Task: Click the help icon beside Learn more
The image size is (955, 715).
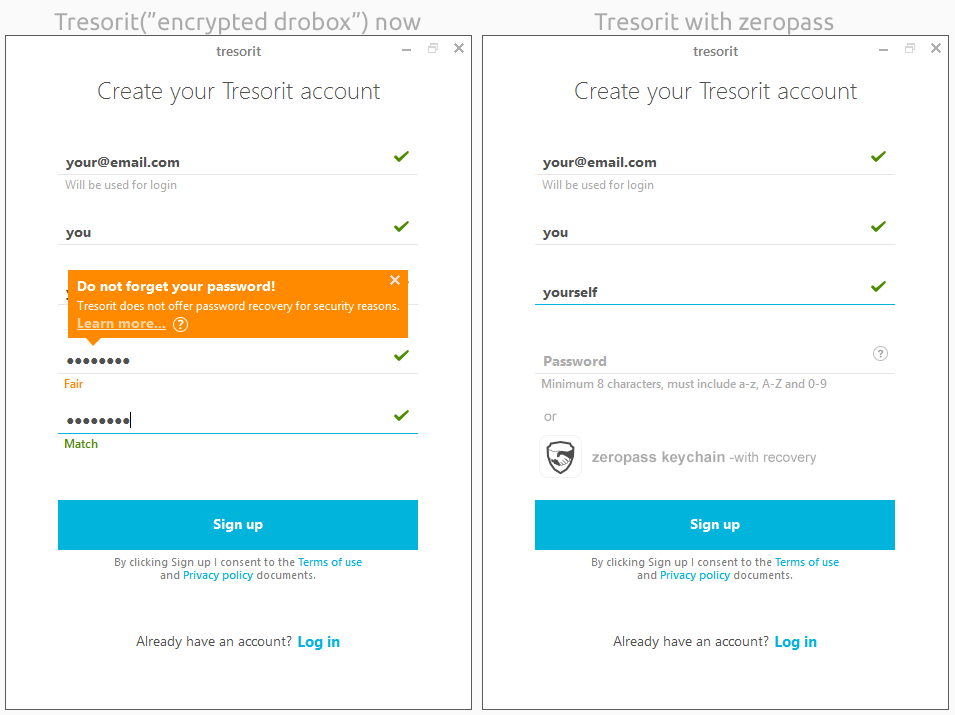Action: 180,324
